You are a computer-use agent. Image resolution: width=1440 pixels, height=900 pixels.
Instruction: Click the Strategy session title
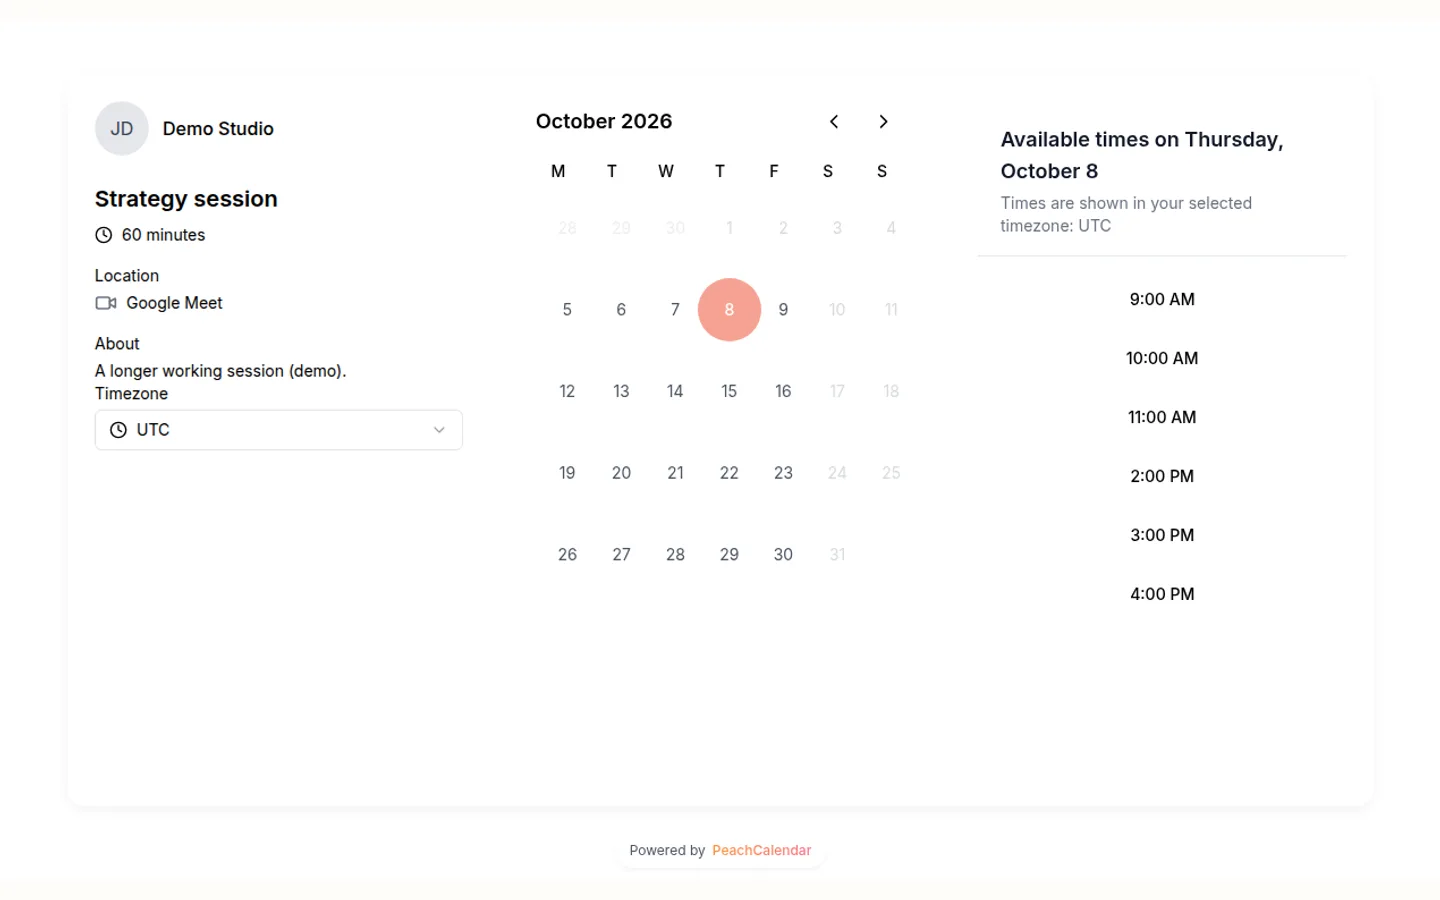click(x=186, y=199)
